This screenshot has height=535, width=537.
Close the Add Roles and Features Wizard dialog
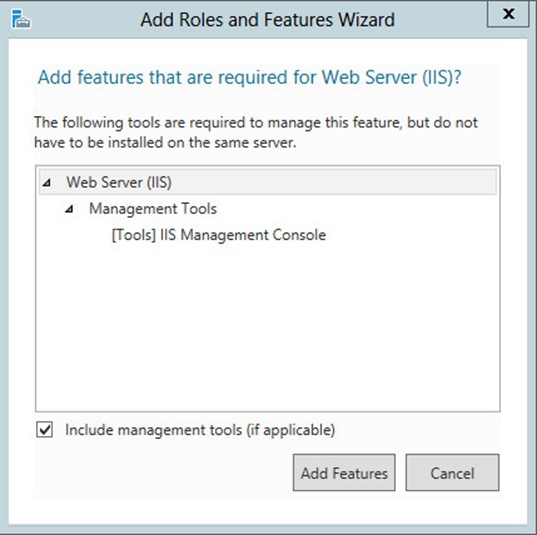pyautogui.click(x=508, y=14)
